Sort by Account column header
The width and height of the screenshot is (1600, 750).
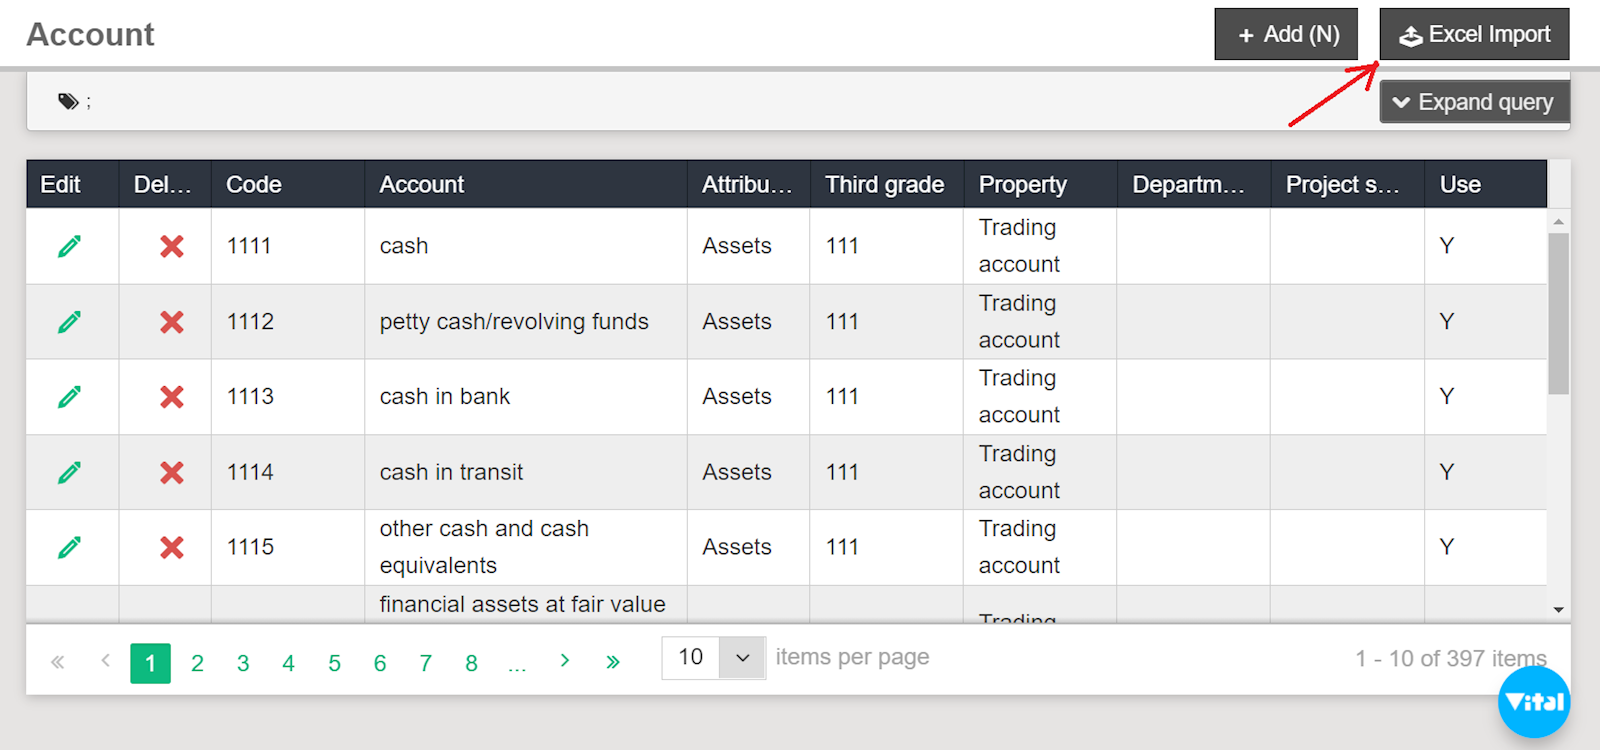tap(422, 184)
